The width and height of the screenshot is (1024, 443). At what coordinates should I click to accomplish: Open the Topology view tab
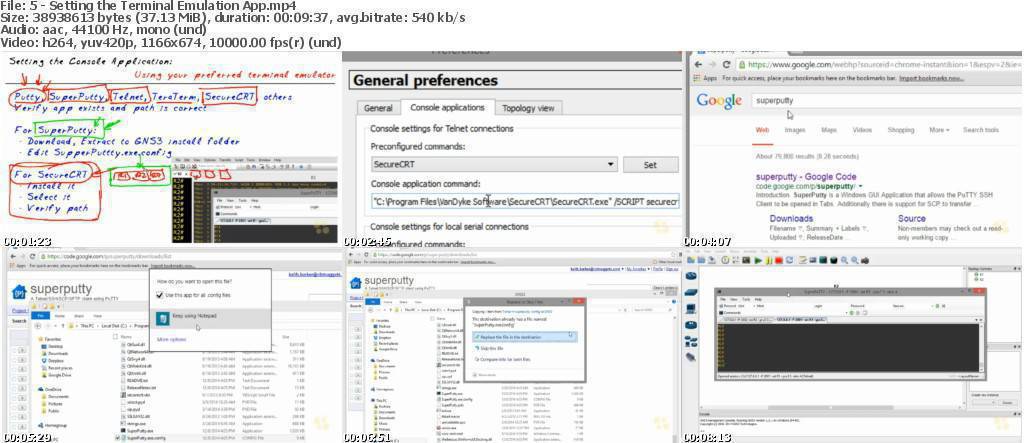click(528, 108)
